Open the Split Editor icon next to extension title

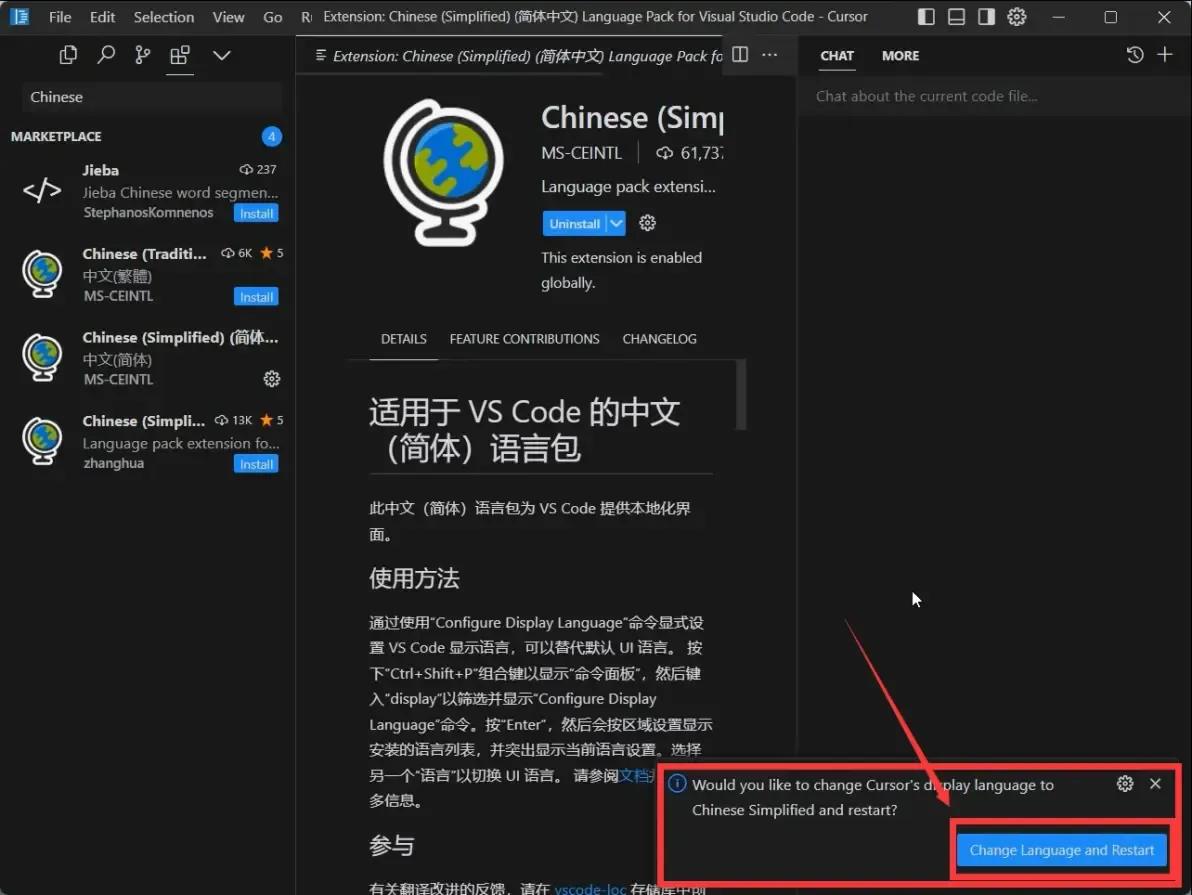tap(739, 55)
